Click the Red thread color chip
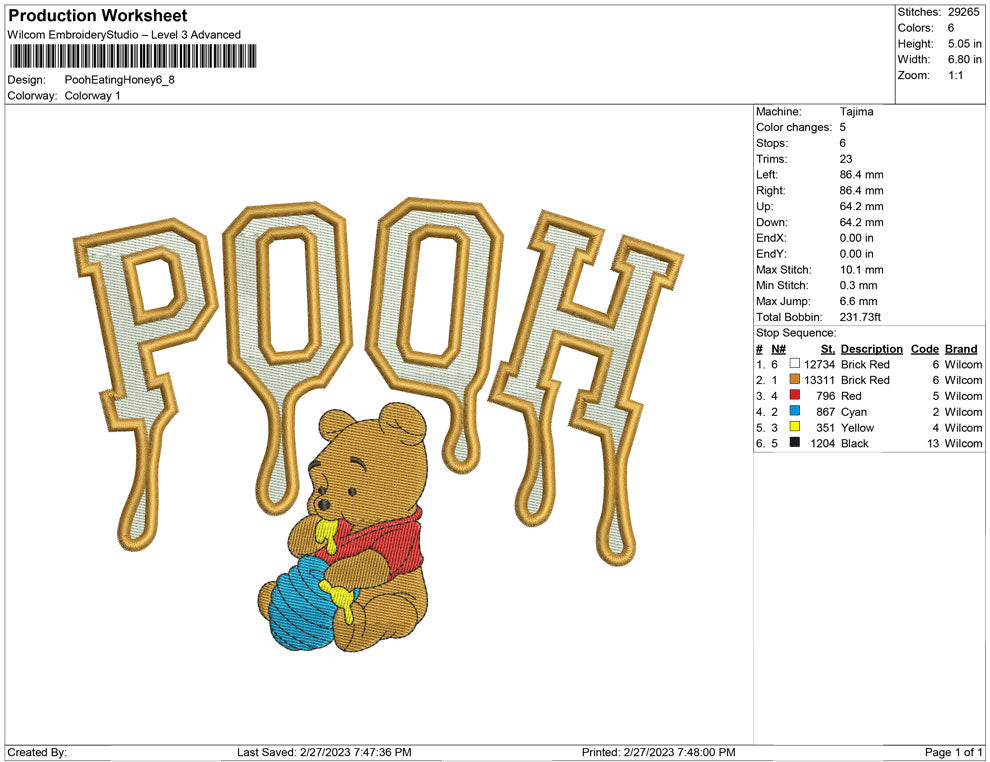Image resolution: width=990 pixels, height=762 pixels. [x=797, y=396]
